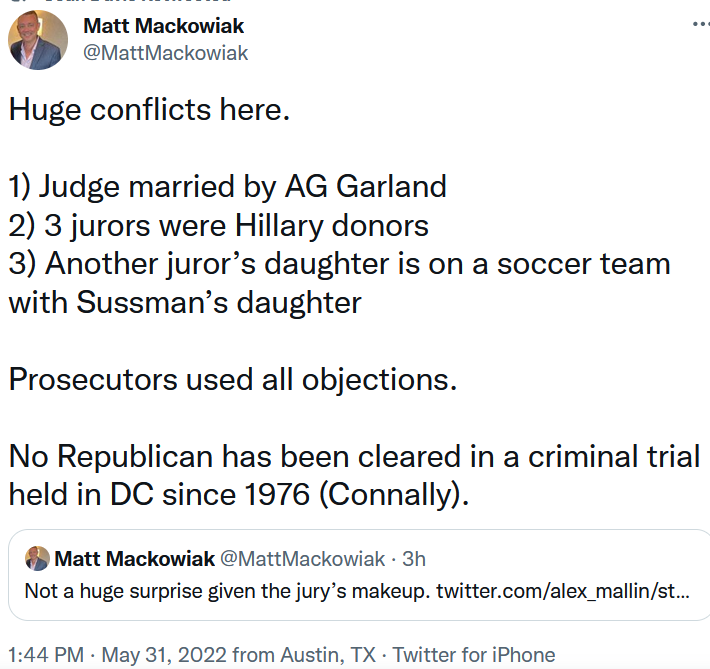The image size is (710, 669).
Task: Open the three-dot more options menu
Action: point(701,24)
